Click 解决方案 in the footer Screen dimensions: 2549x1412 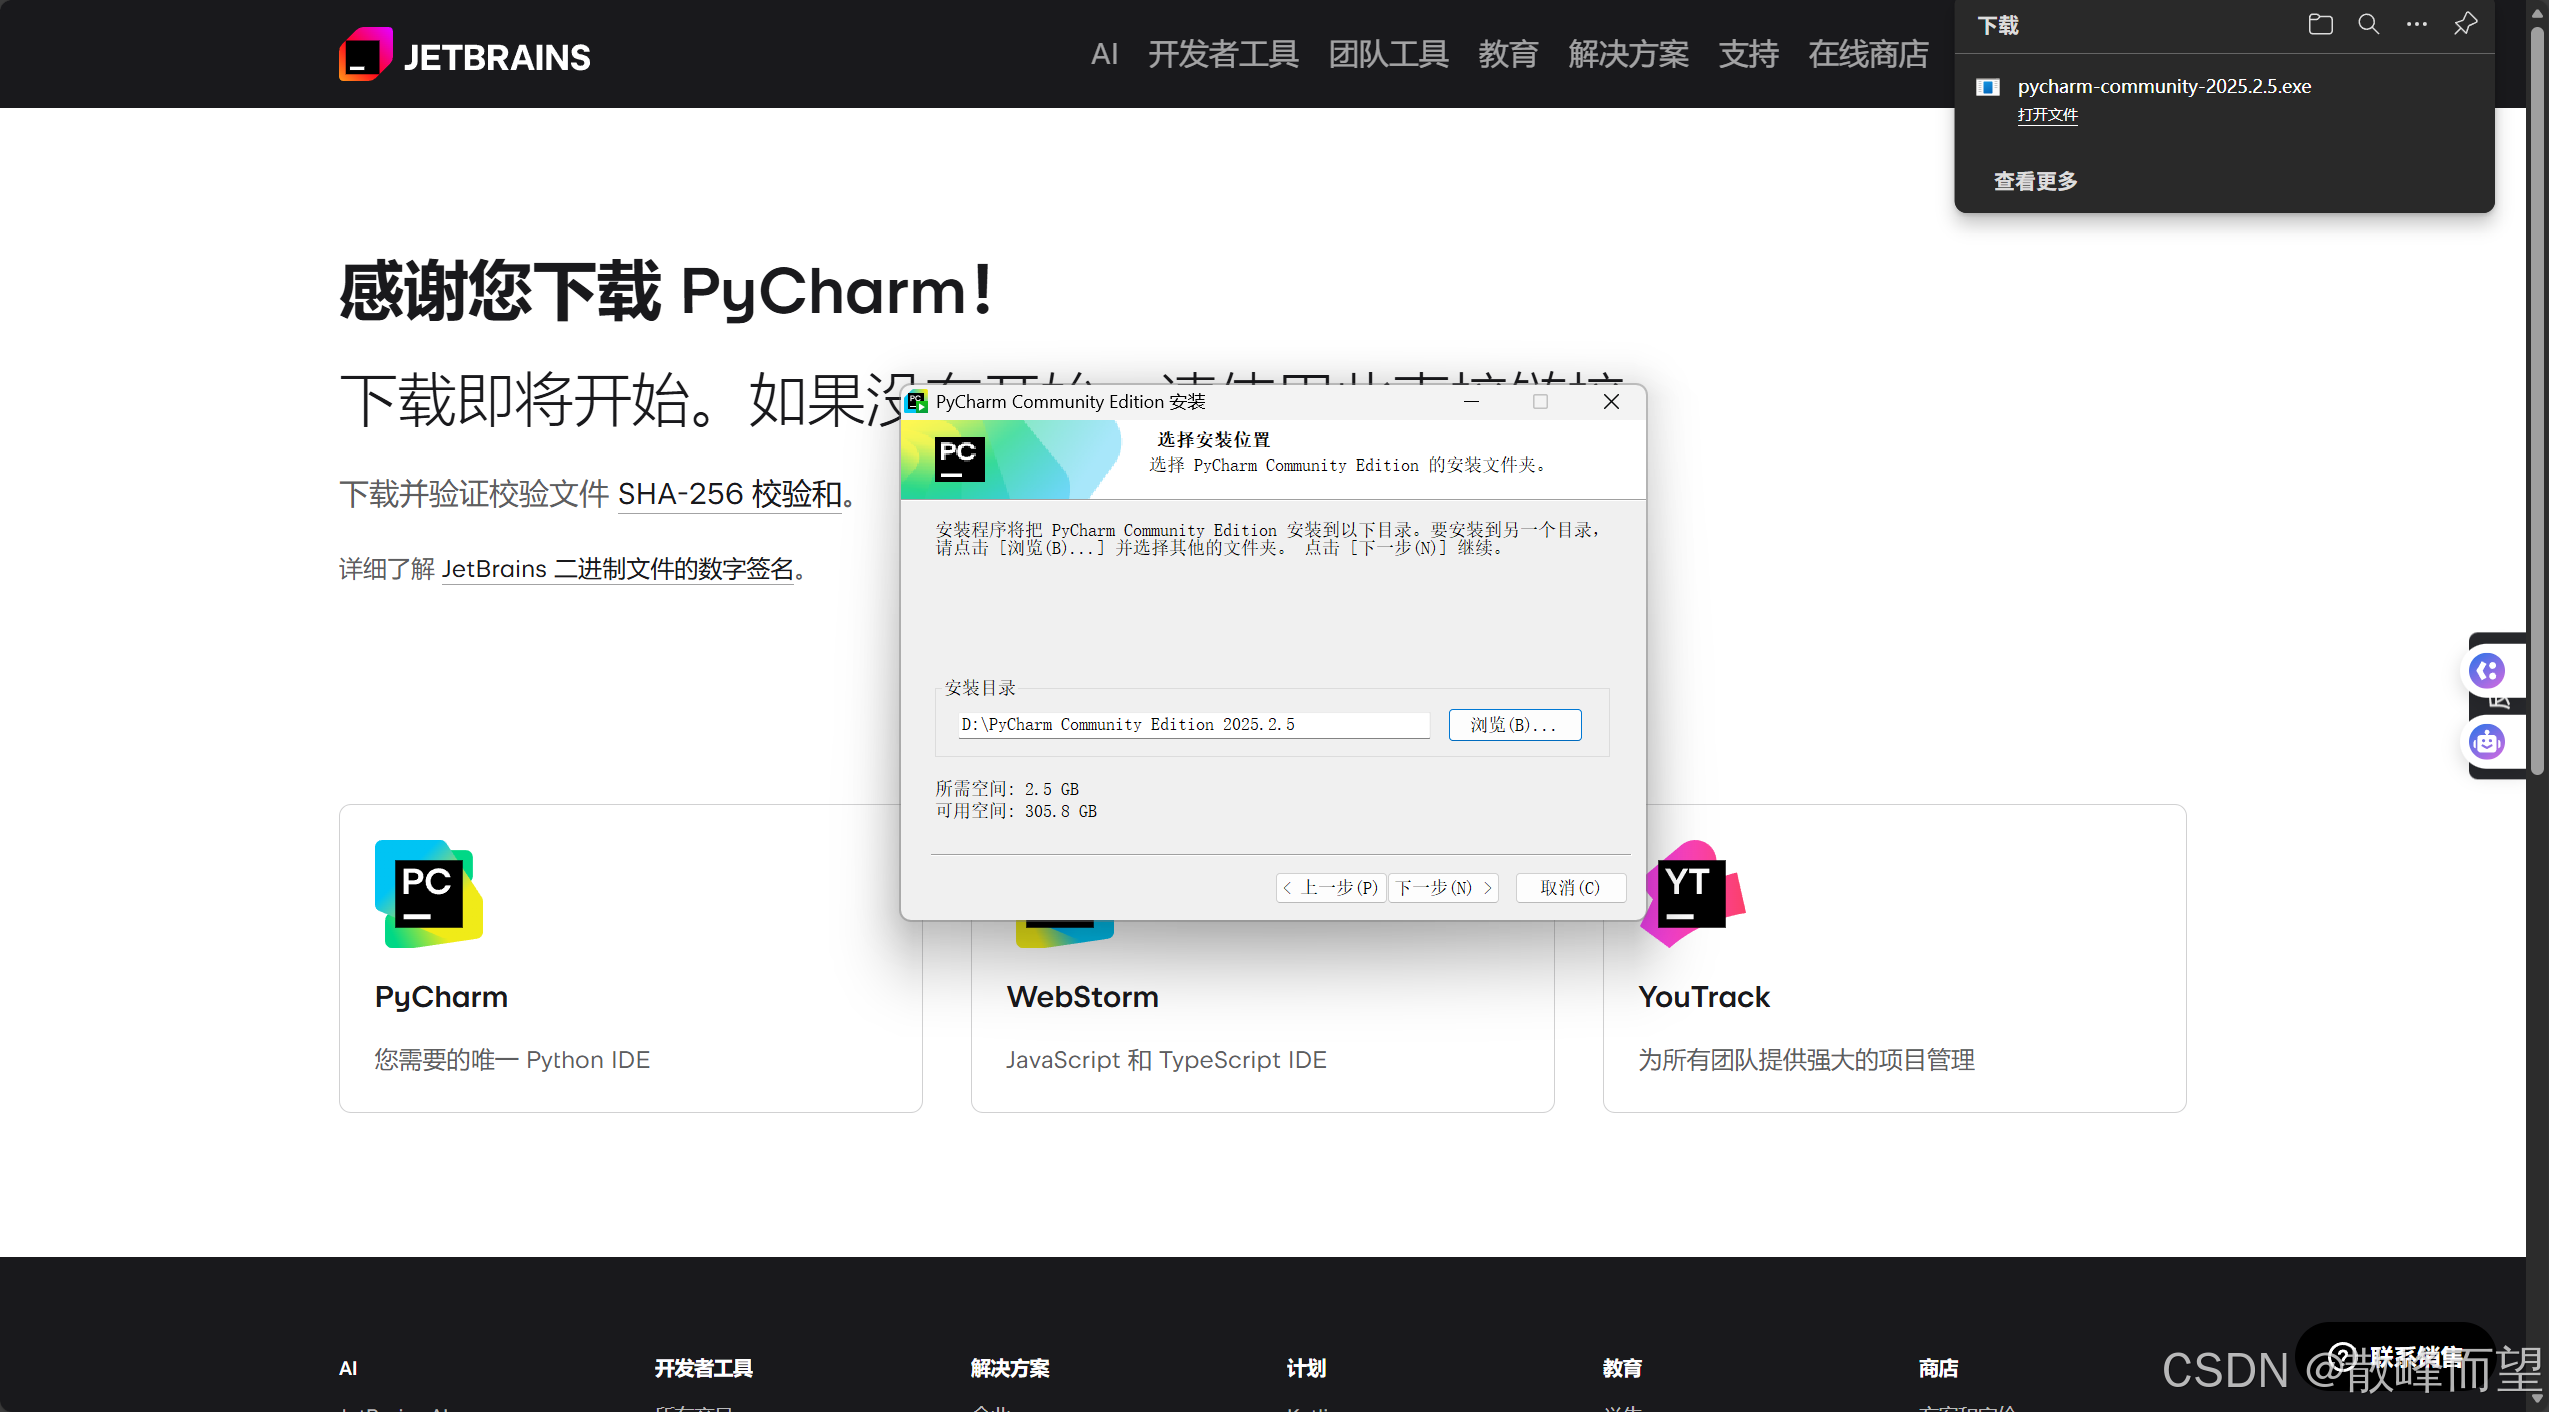[1008, 1368]
